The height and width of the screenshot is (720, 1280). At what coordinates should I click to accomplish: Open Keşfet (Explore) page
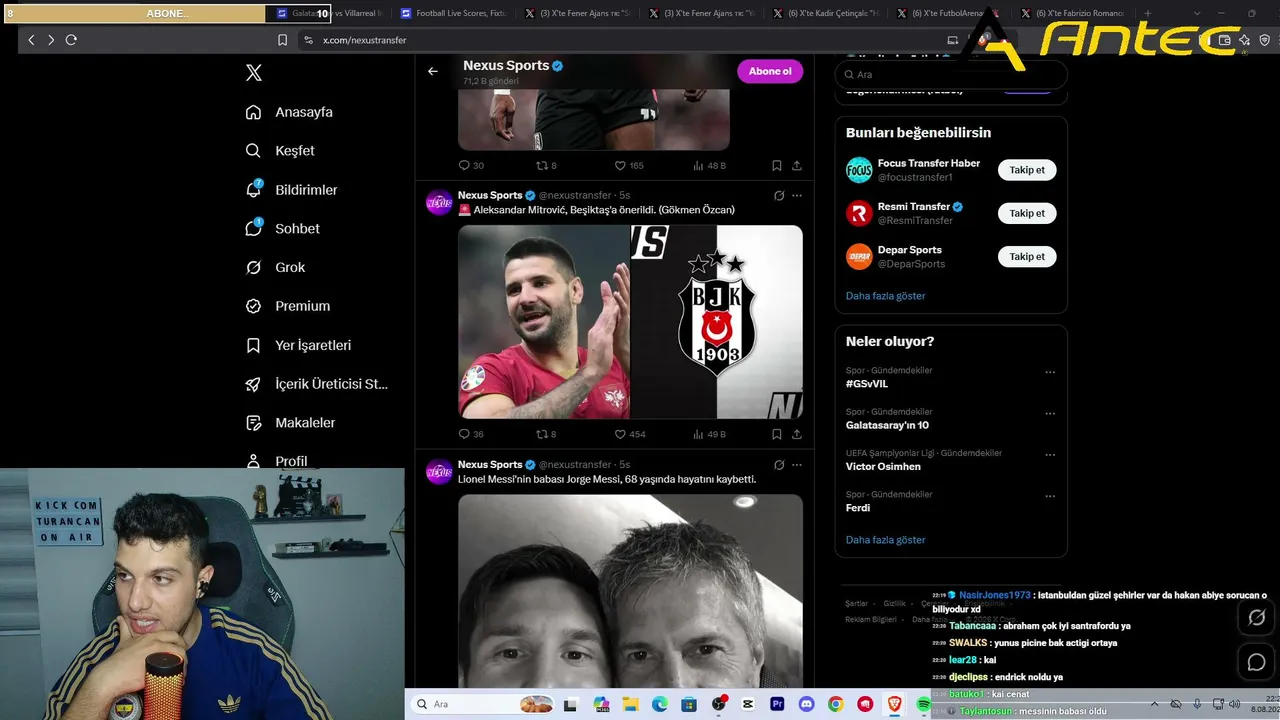[x=280, y=151]
